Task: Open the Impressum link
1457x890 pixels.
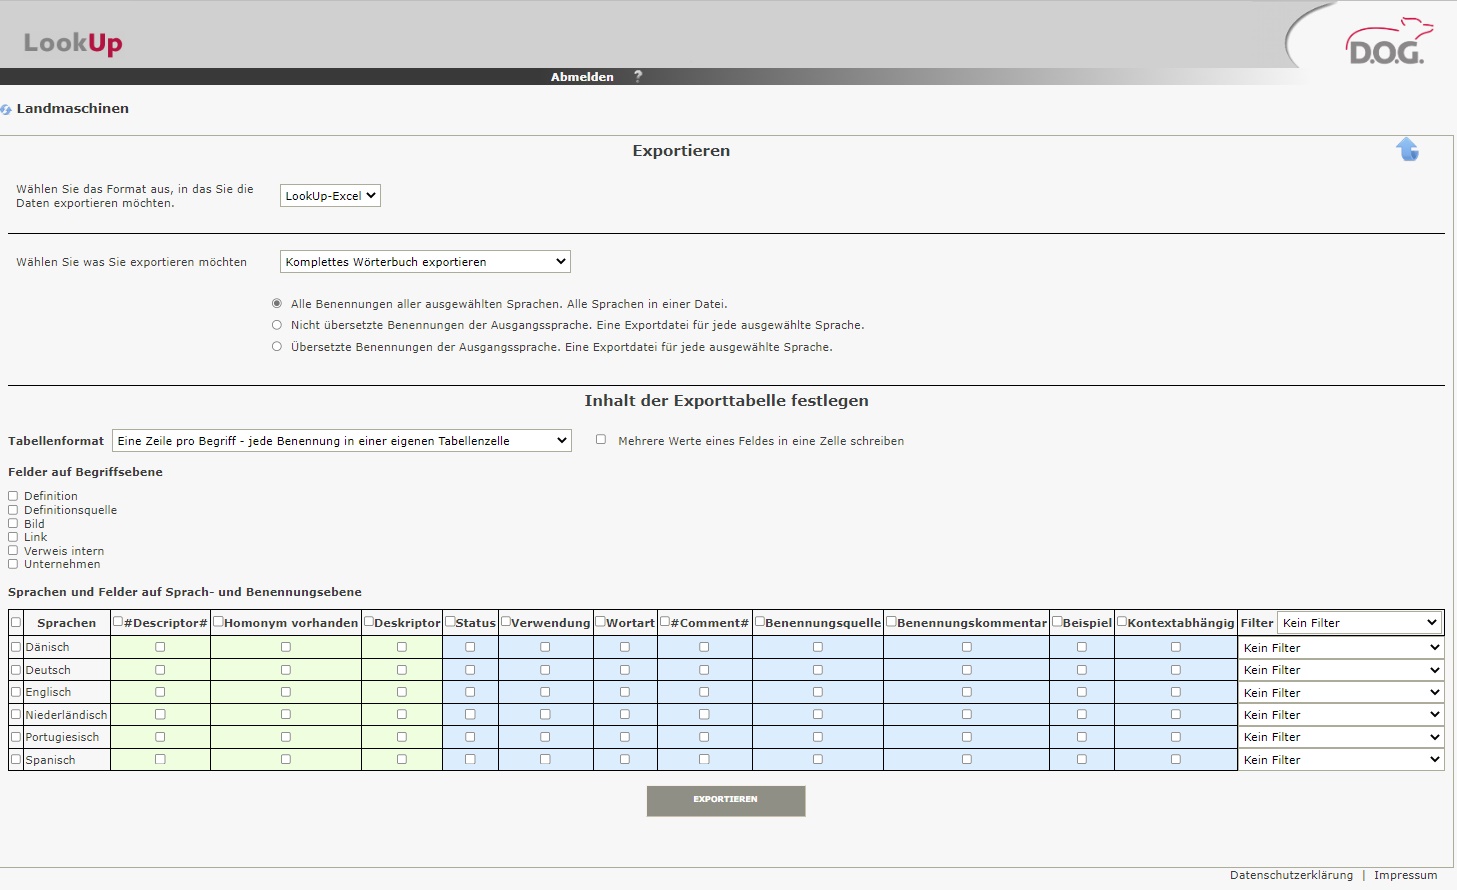Action: click(x=1405, y=875)
